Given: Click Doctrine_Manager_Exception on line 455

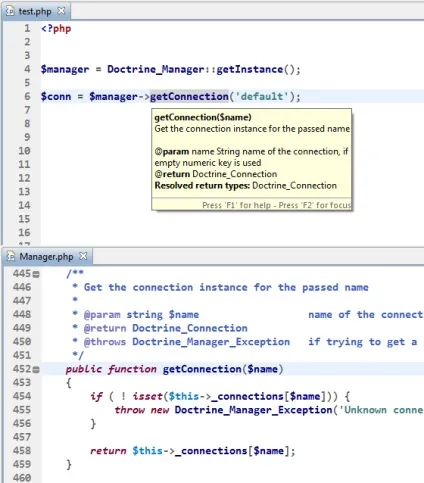Looking at the screenshot, I should pos(253,410).
